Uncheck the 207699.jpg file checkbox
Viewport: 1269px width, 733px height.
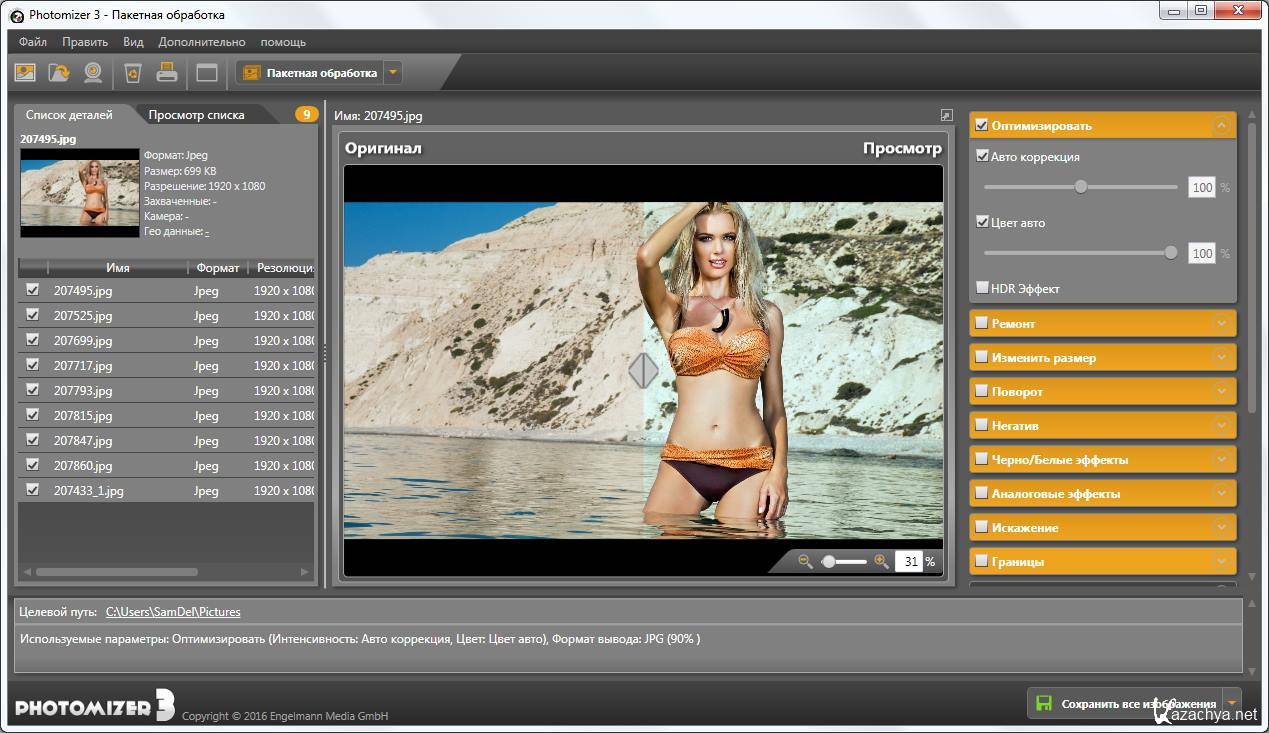point(33,340)
